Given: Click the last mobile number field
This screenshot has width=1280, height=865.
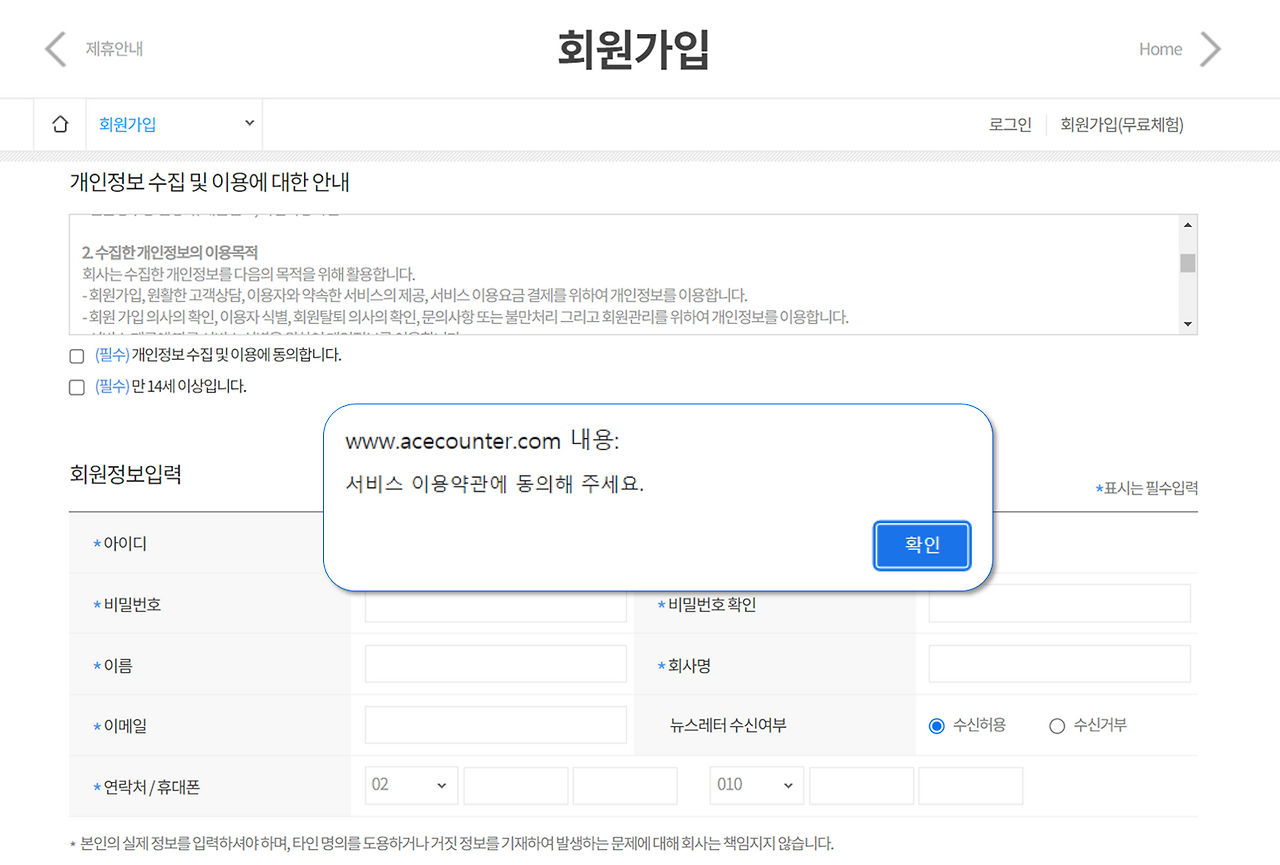Looking at the screenshot, I should 971,785.
